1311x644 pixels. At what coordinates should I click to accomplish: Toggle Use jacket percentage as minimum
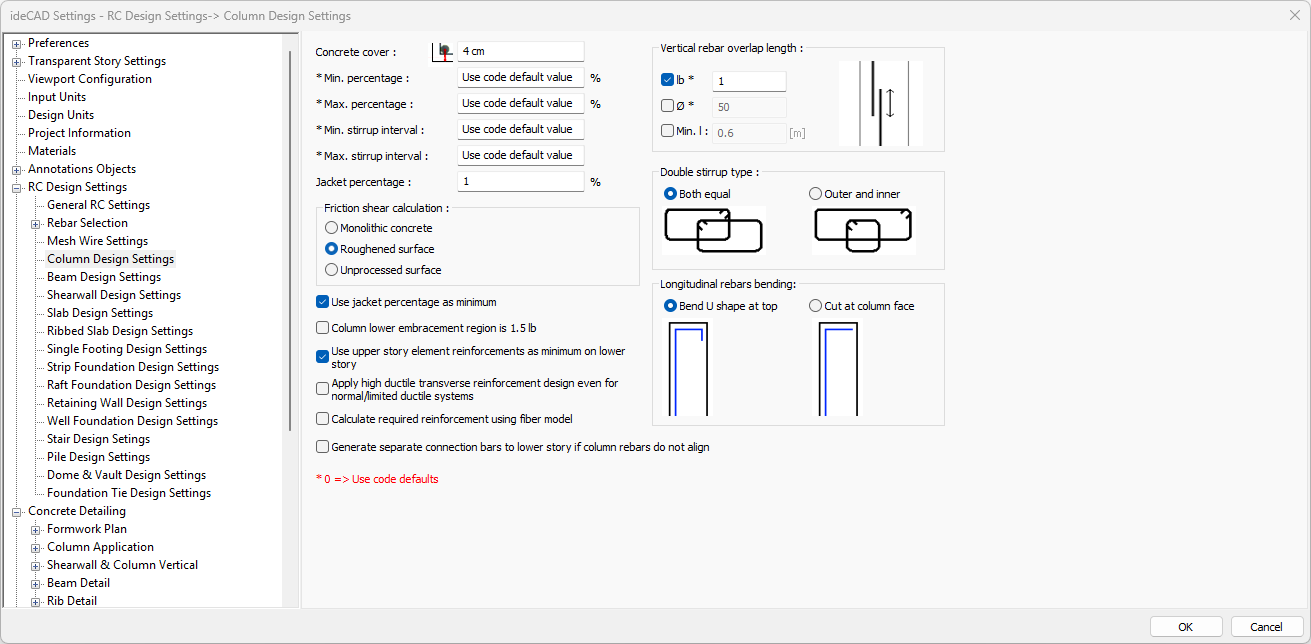pyautogui.click(x=322, y=302)
